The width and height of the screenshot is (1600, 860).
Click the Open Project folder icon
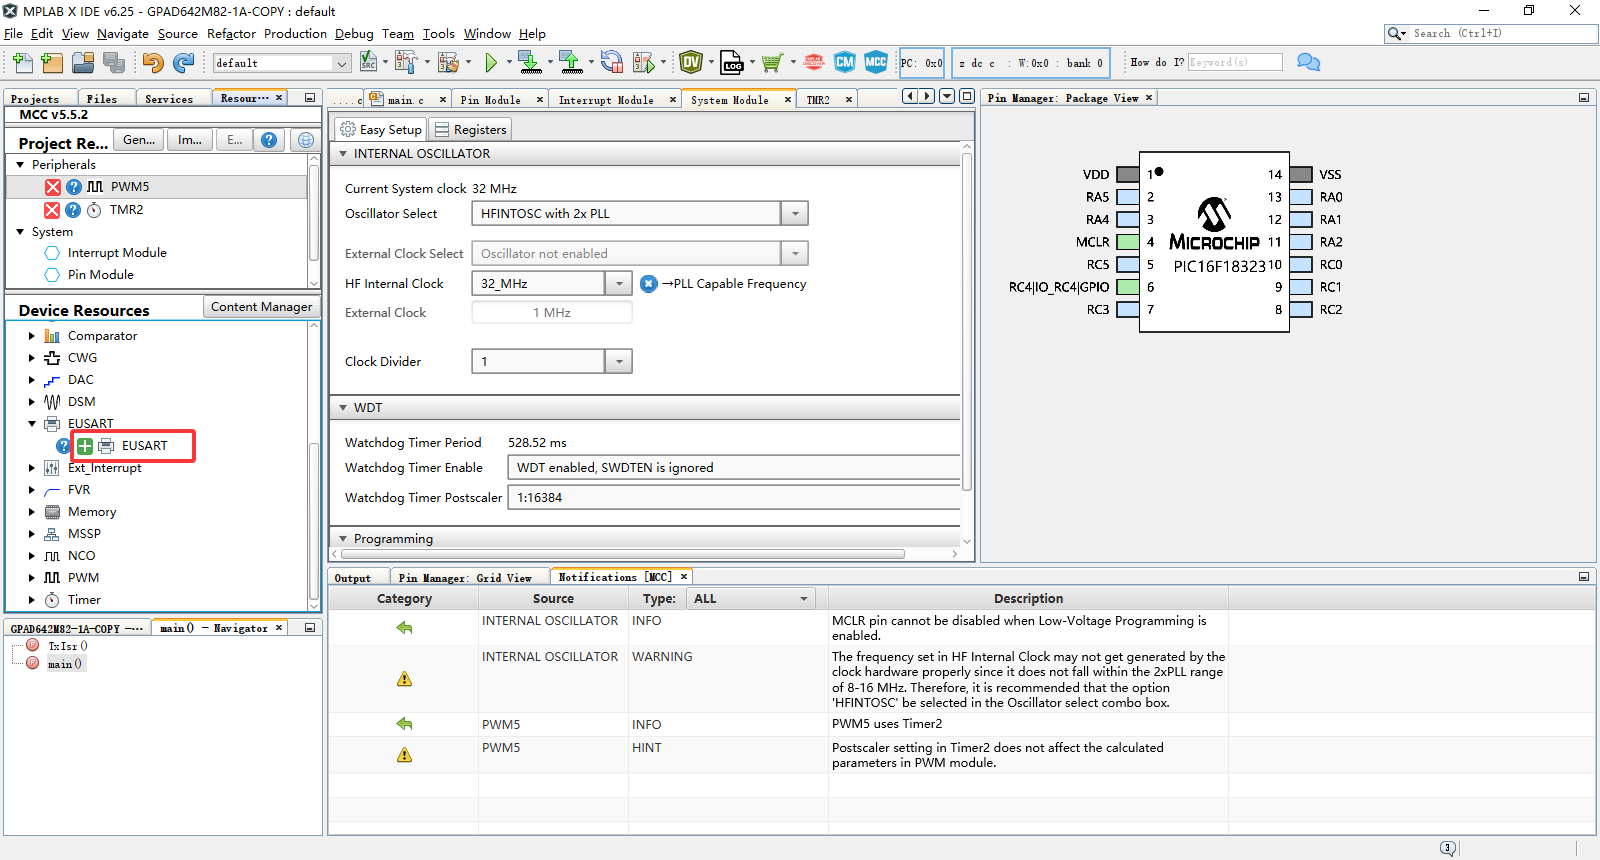pos(83,63)
